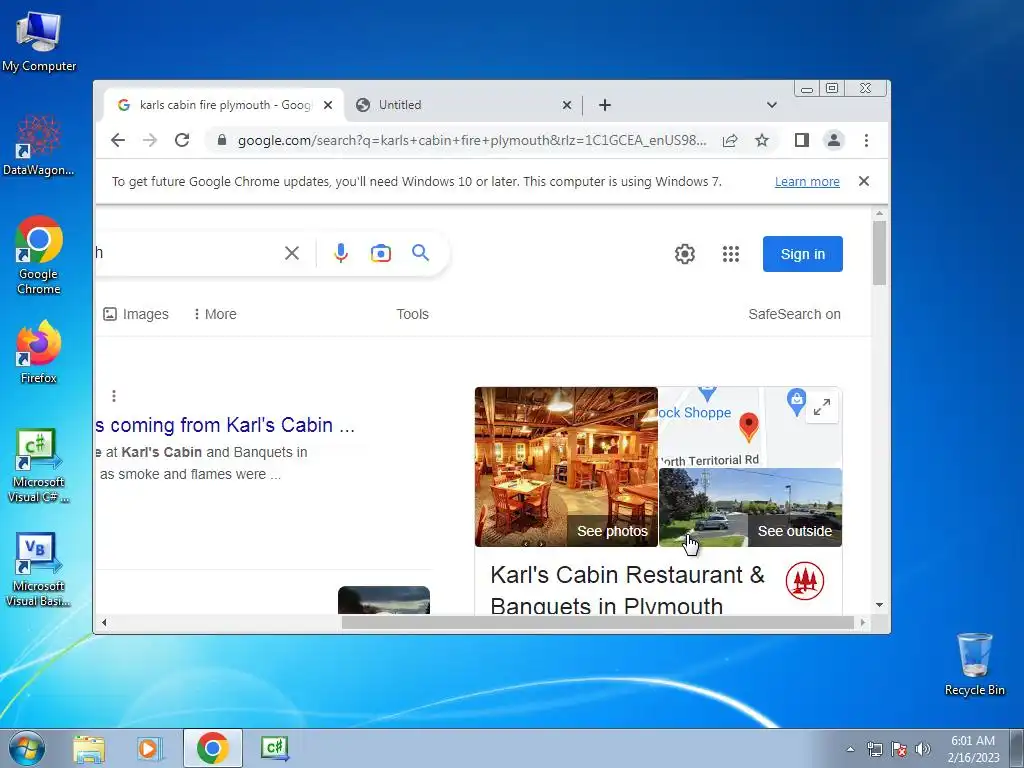
Task: Close the karls cabin fire plymouth tab
Action: point(328,104)
